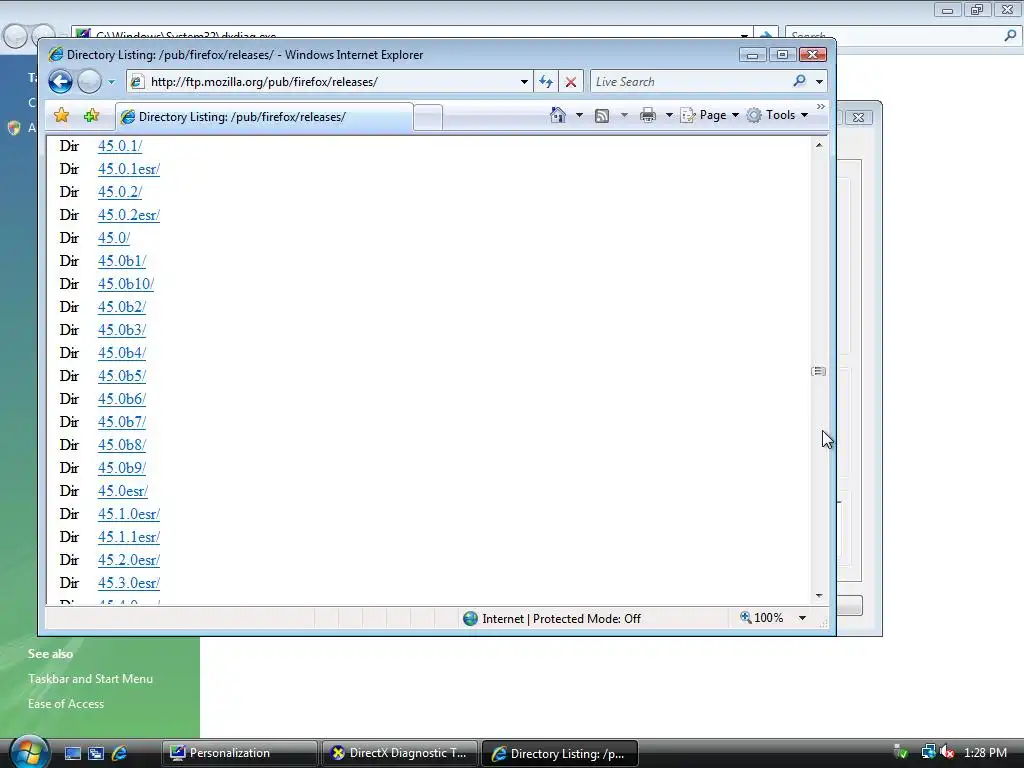Select the Directory Listing browser tab

point(264,117)
